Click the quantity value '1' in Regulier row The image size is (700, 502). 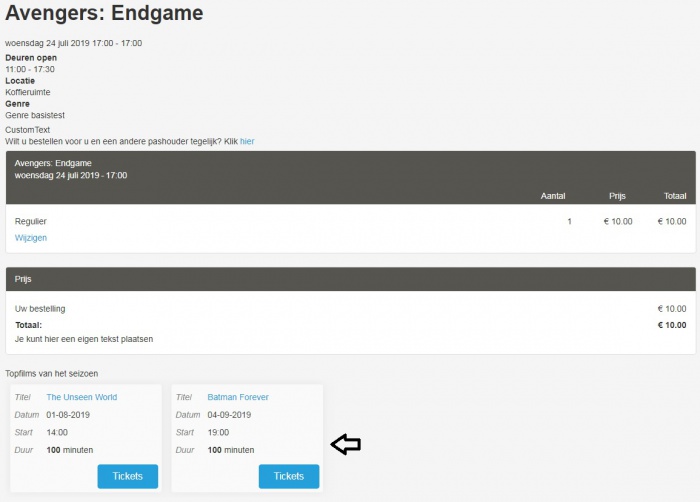pyautogui.click(x=570, y=222)
